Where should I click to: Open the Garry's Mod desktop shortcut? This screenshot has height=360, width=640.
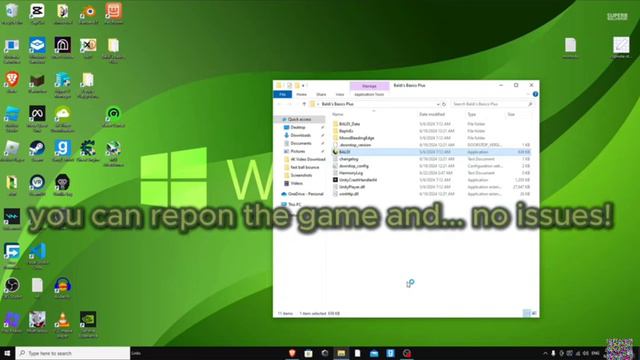tap(62, 151)
